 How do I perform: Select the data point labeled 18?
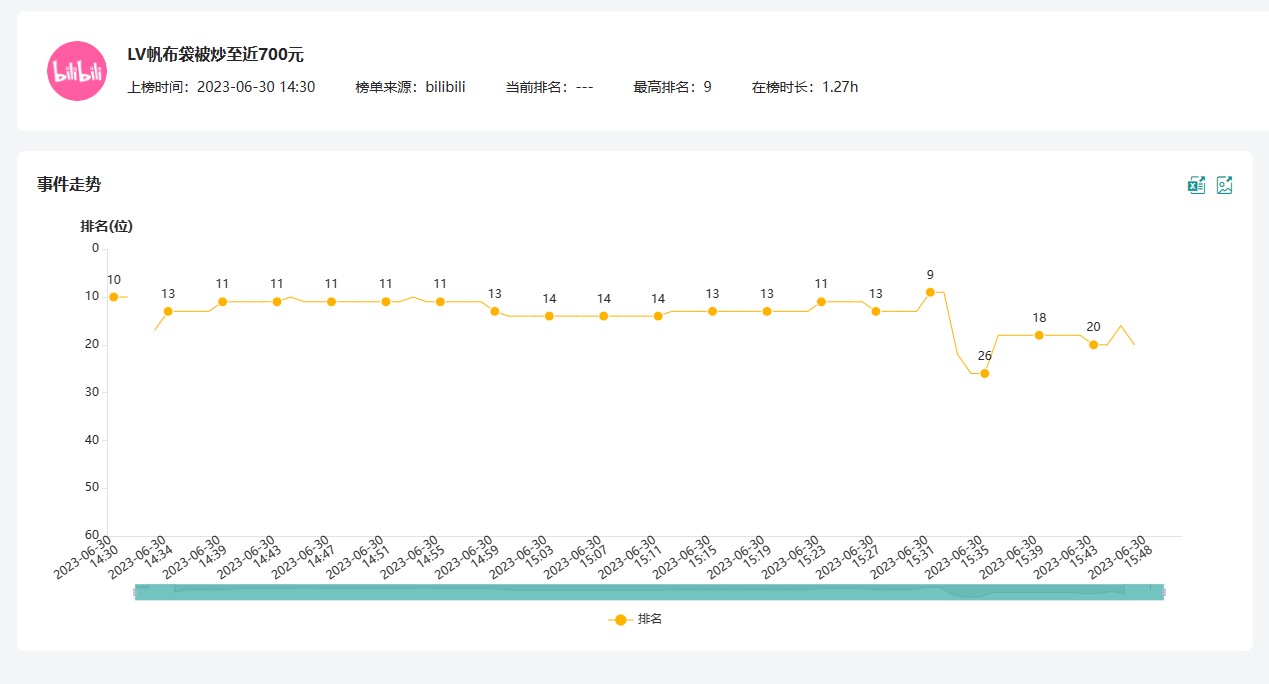click(1039, 335)
